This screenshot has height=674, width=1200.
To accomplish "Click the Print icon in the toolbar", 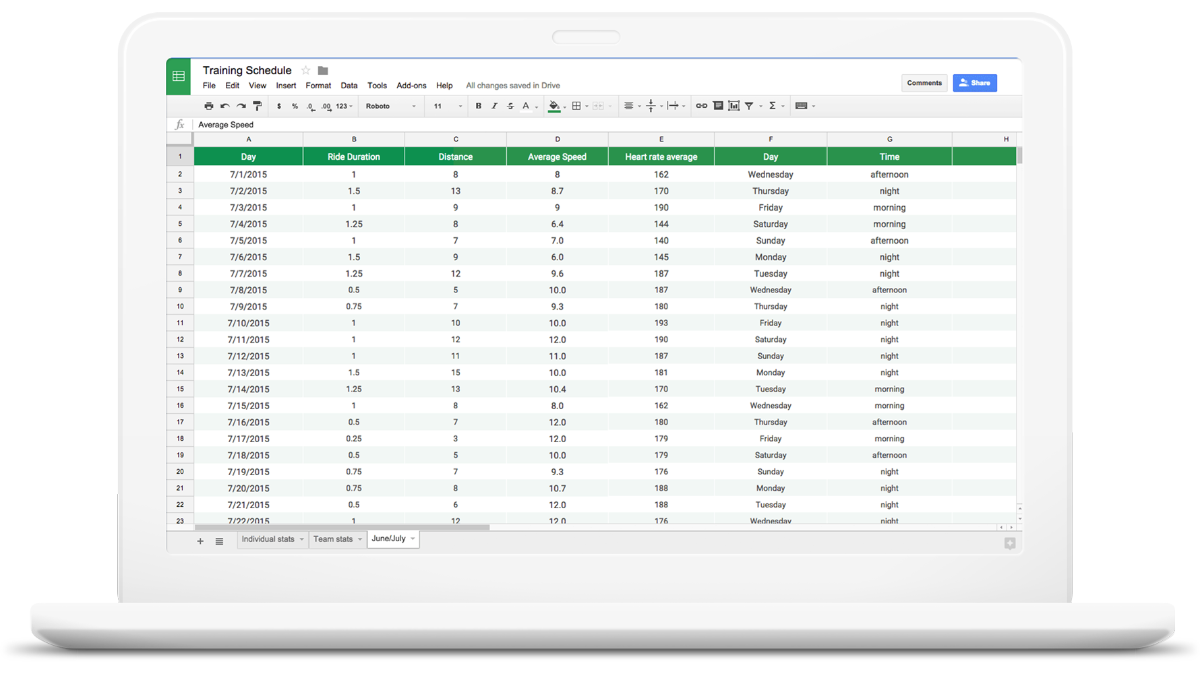I will coord(209,106).
